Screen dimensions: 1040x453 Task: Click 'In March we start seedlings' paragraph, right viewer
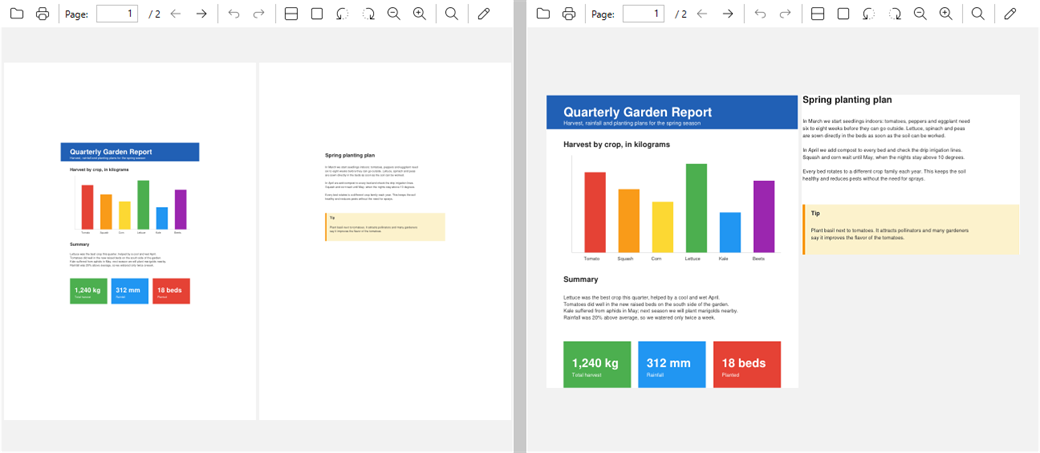point(886,128)
